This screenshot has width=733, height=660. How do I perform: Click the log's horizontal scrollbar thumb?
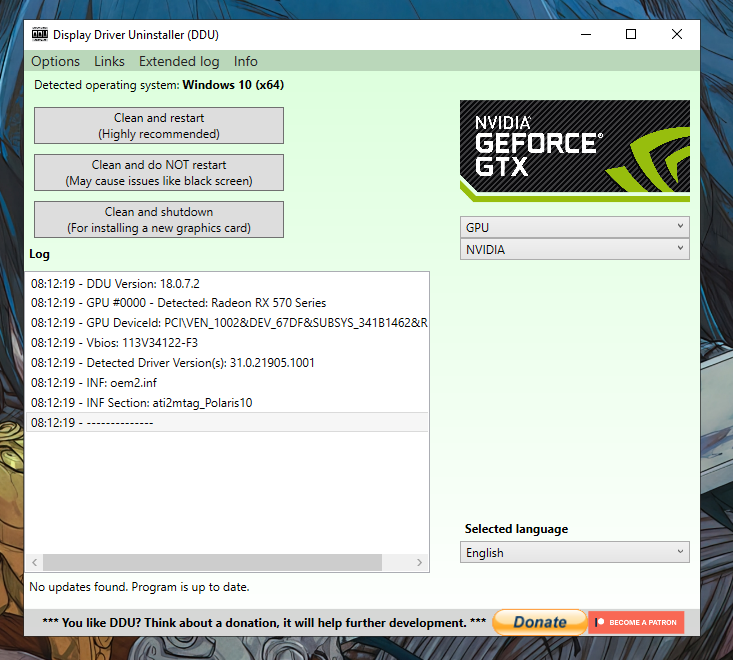click(x=212, y=563)
